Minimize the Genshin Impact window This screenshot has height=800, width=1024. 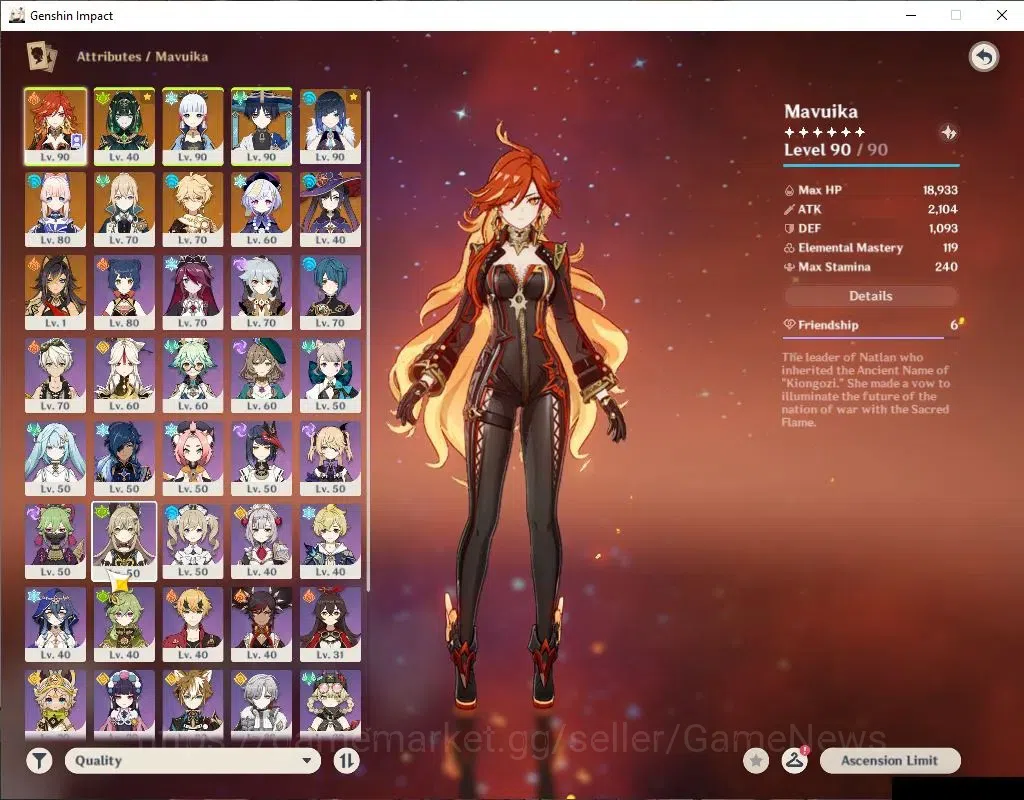point(912,15)
